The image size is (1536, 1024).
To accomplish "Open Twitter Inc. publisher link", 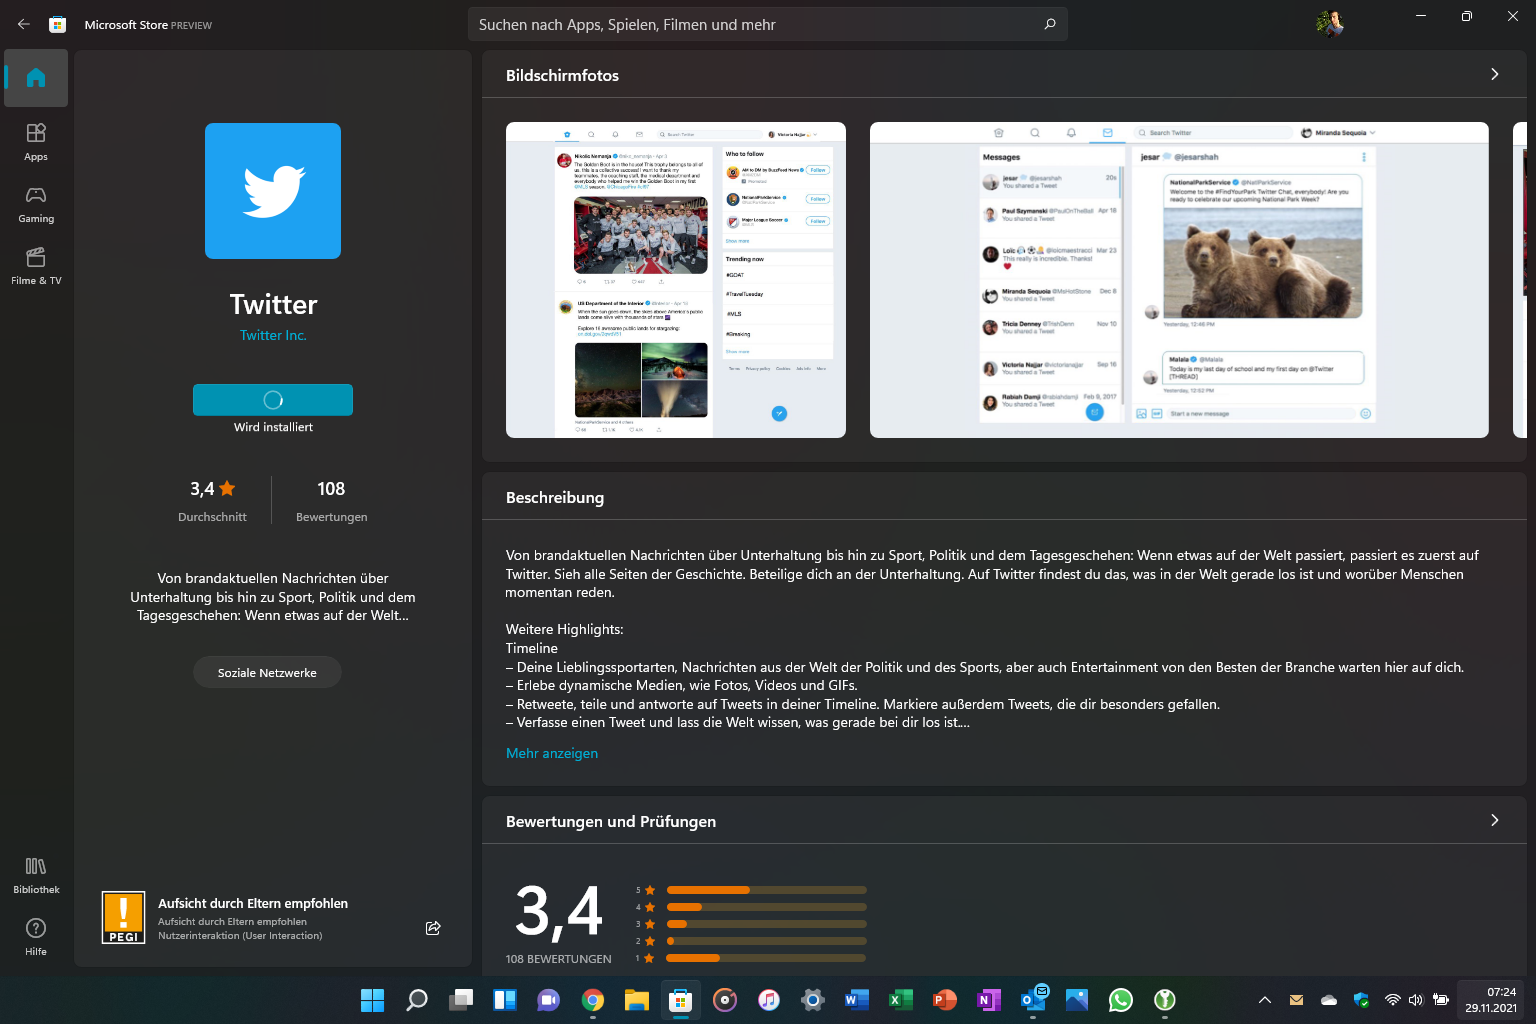I will pyautogui.click(x=273, y=335).
